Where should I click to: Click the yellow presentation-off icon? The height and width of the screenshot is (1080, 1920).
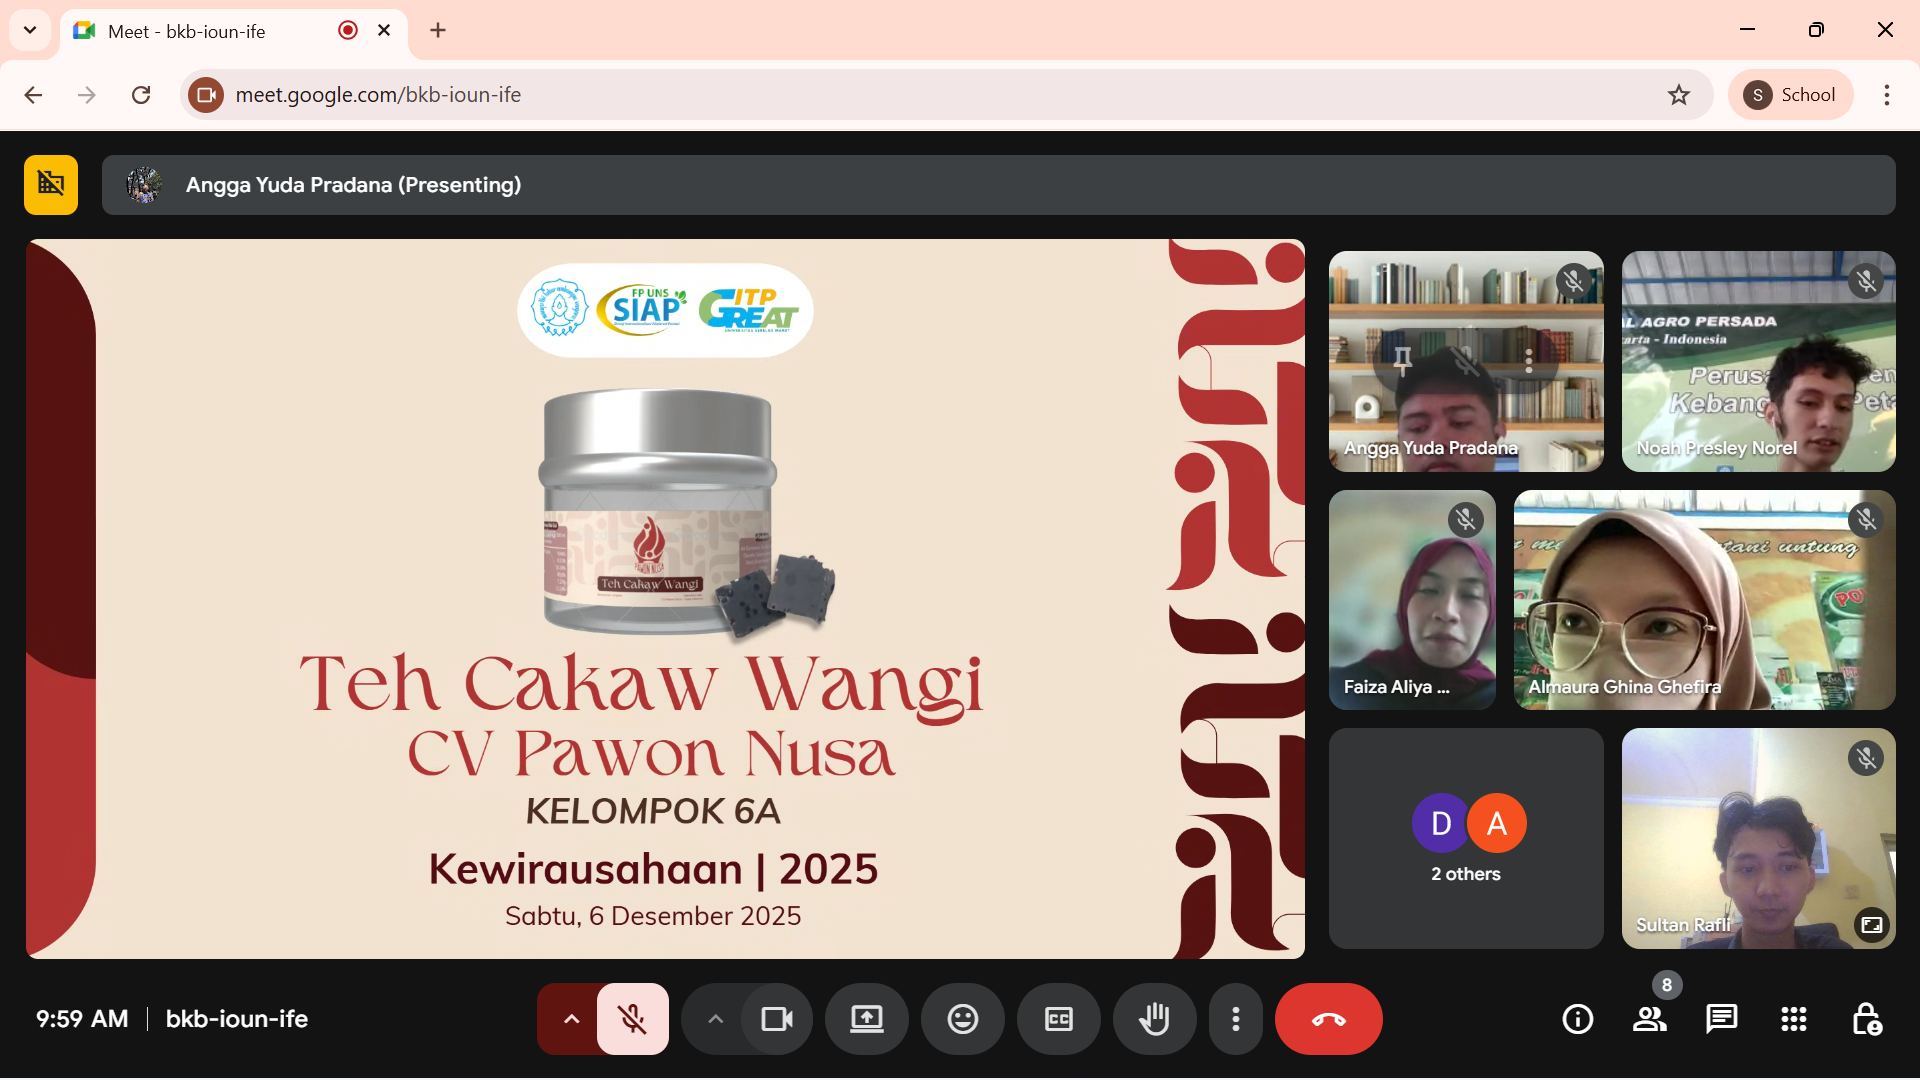point(51,185)
